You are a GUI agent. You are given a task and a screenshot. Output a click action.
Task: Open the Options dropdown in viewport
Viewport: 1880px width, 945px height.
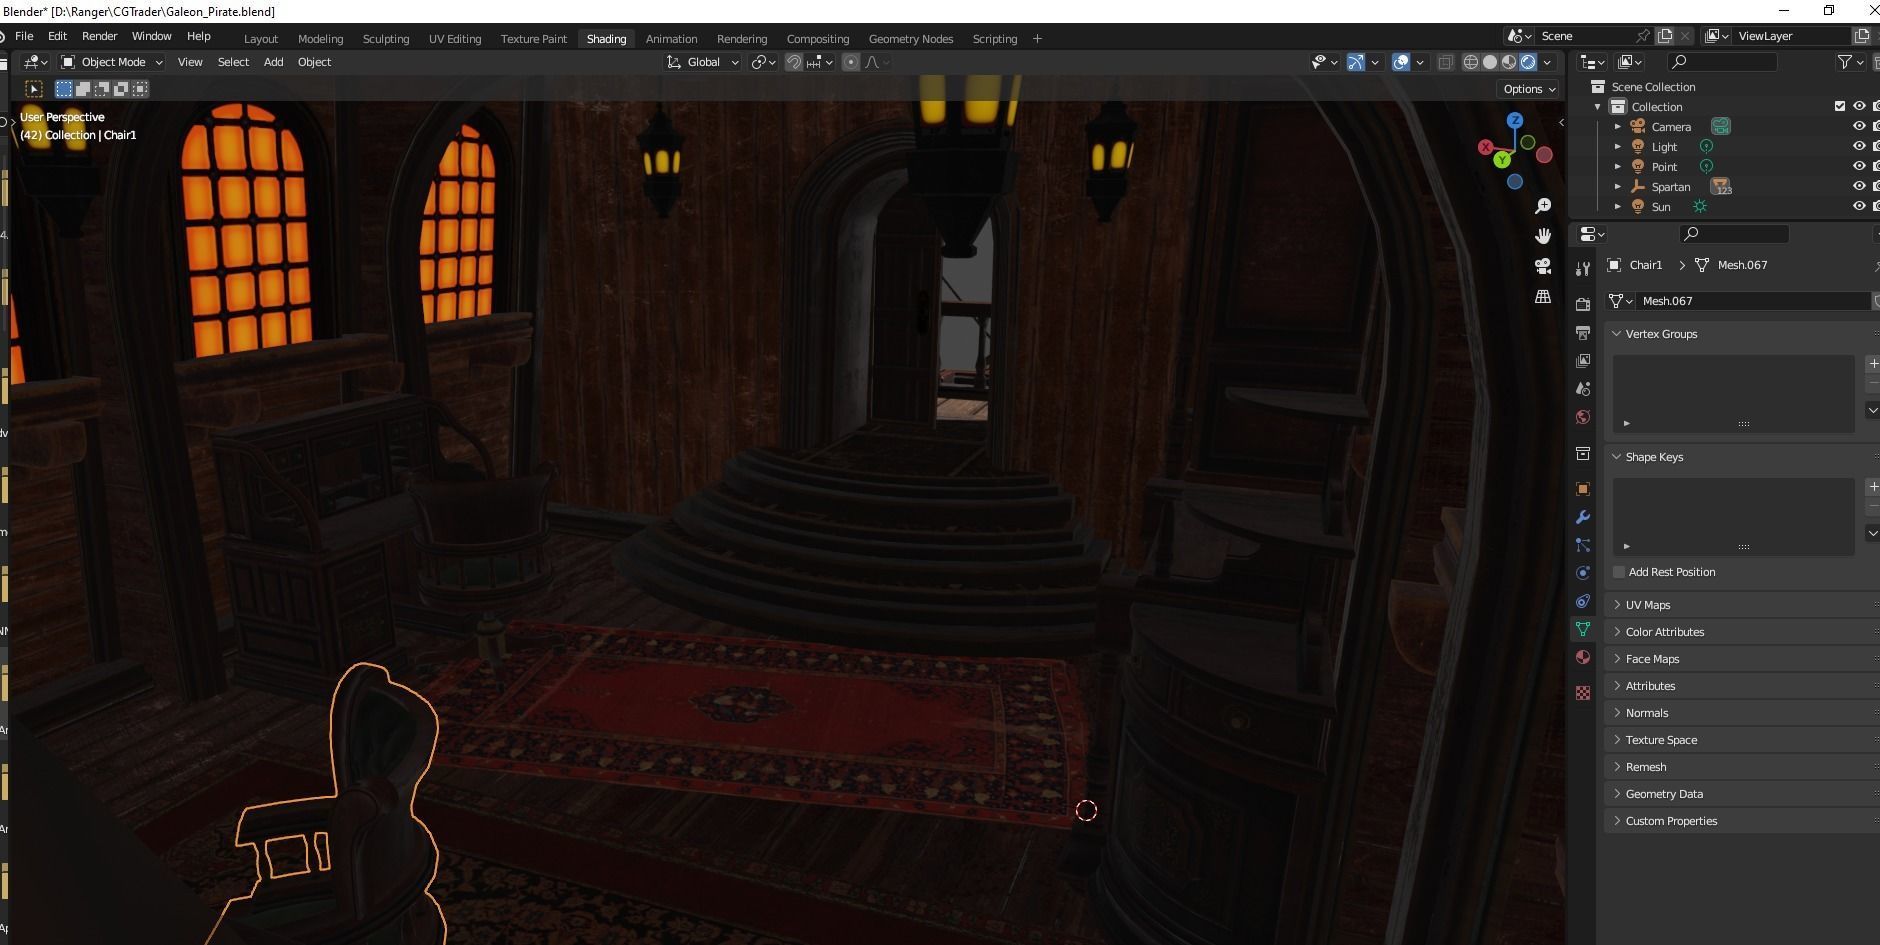1529,89
